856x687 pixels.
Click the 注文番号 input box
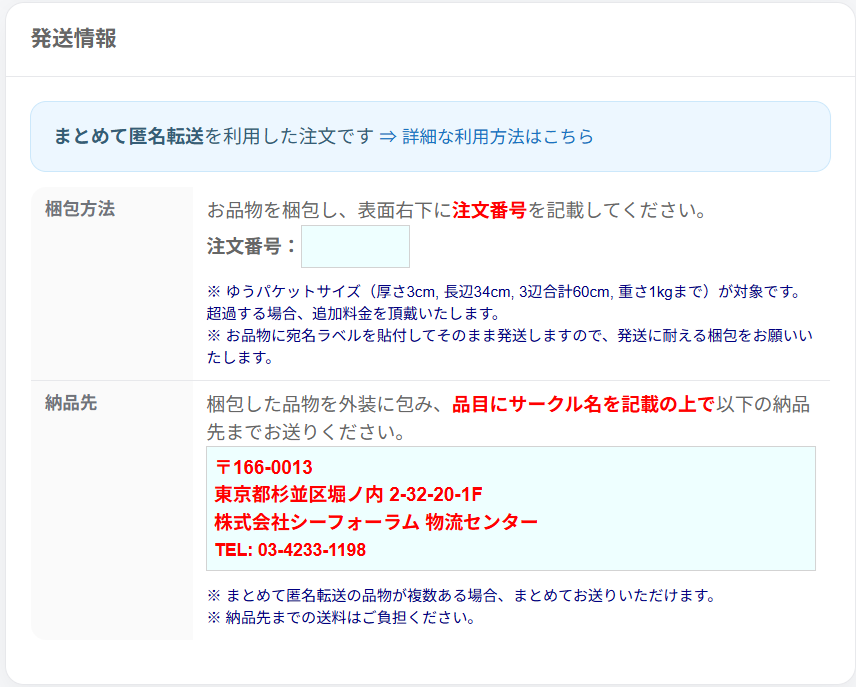click(x=355, y=246)
